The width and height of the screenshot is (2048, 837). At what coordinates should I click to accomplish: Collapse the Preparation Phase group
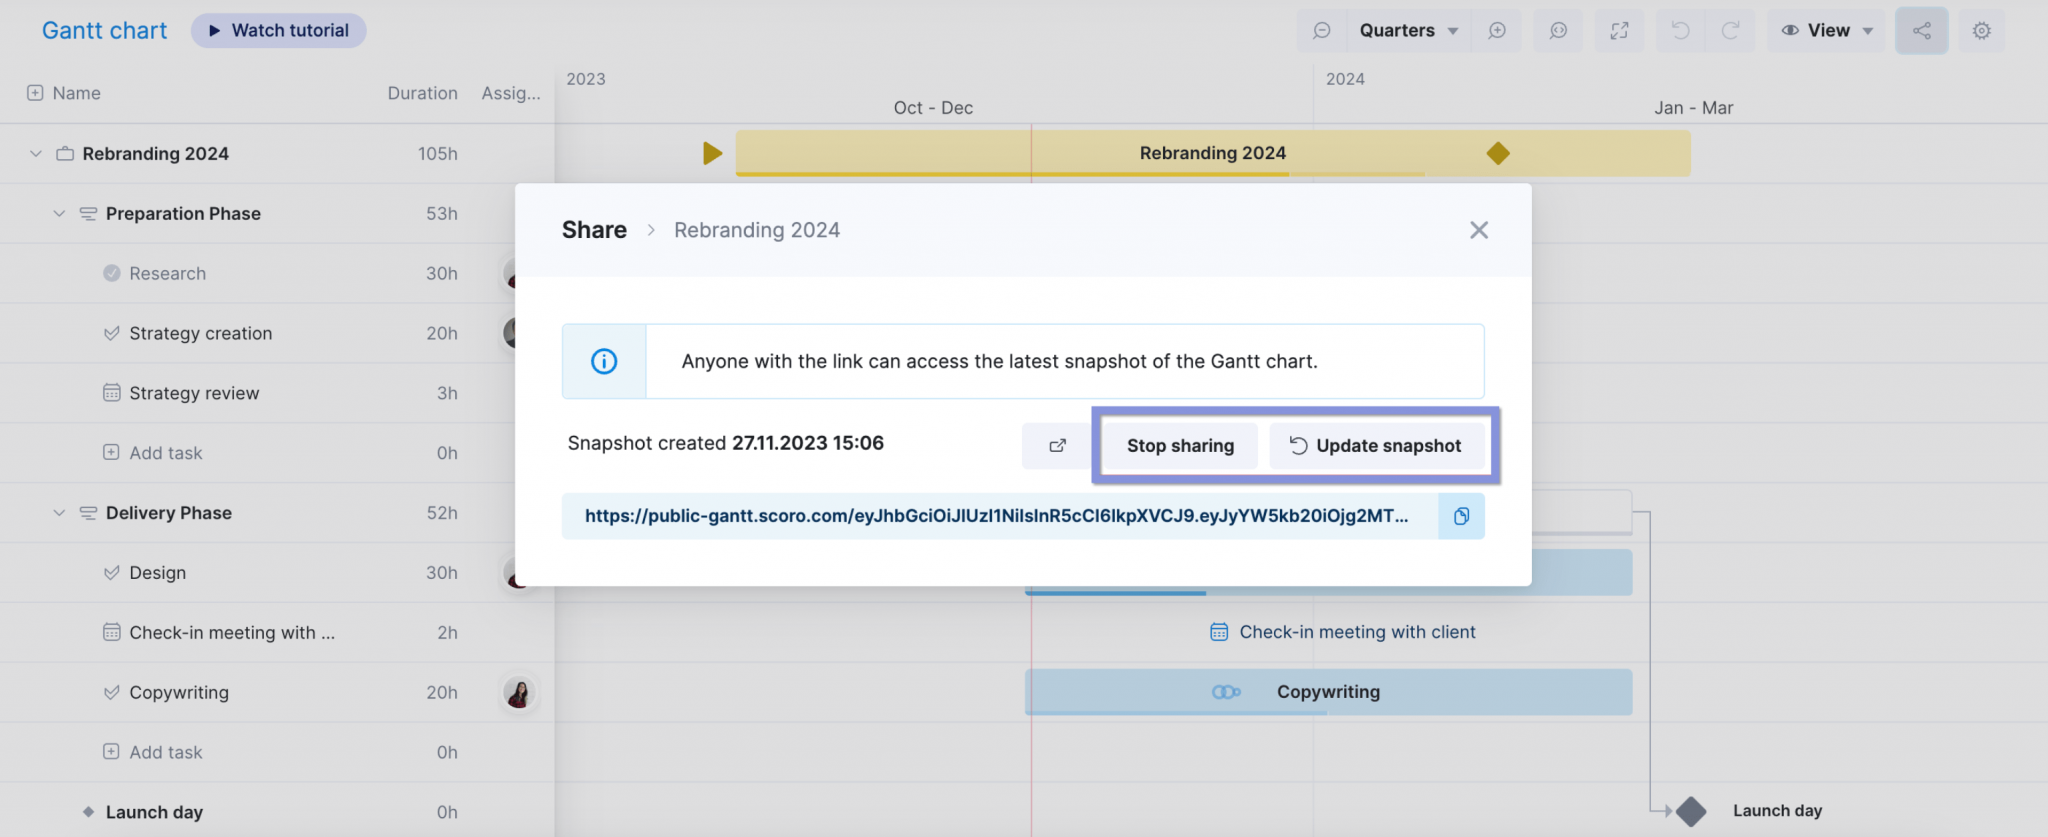[x=59, y=213]
